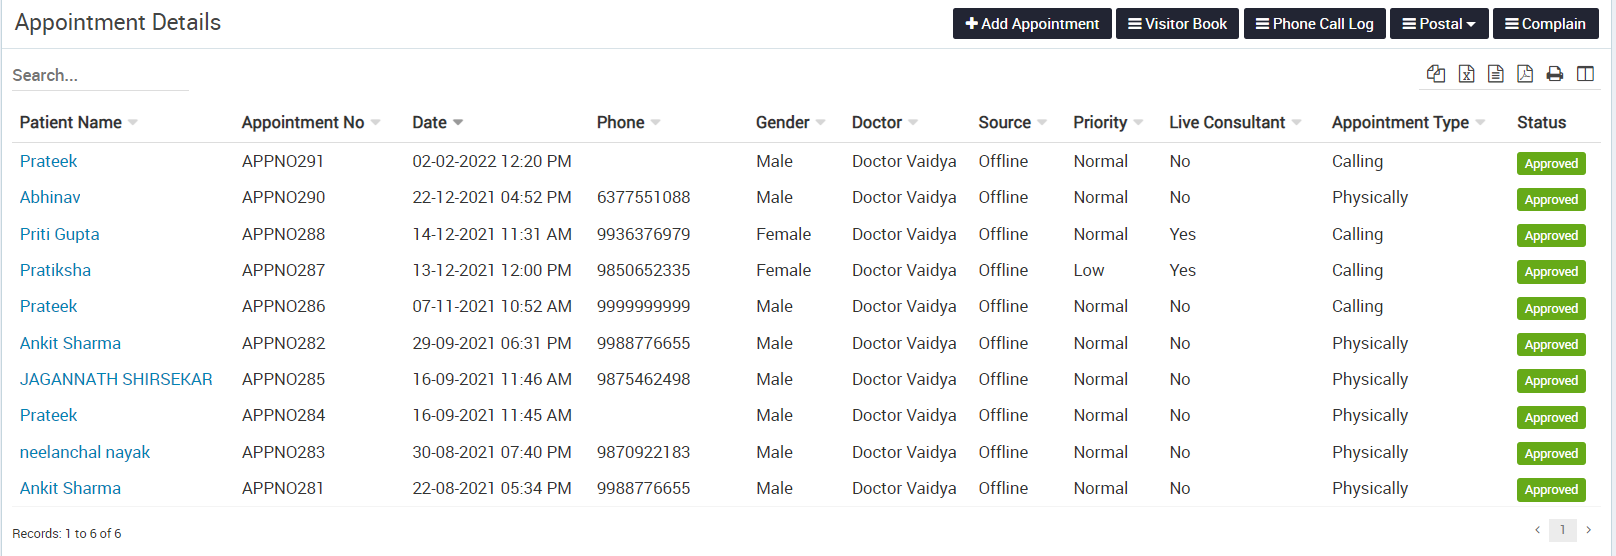Click Approved status for APPNO291
1616x556 pixels.
pyautogui.click(x=1551, y=163)
